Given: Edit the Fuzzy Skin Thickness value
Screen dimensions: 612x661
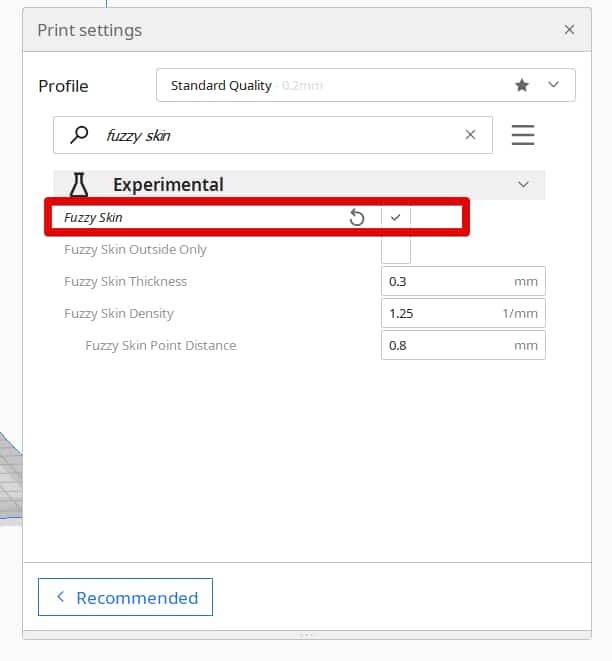Looking at the screenshot, I should [x=463, y=281].
